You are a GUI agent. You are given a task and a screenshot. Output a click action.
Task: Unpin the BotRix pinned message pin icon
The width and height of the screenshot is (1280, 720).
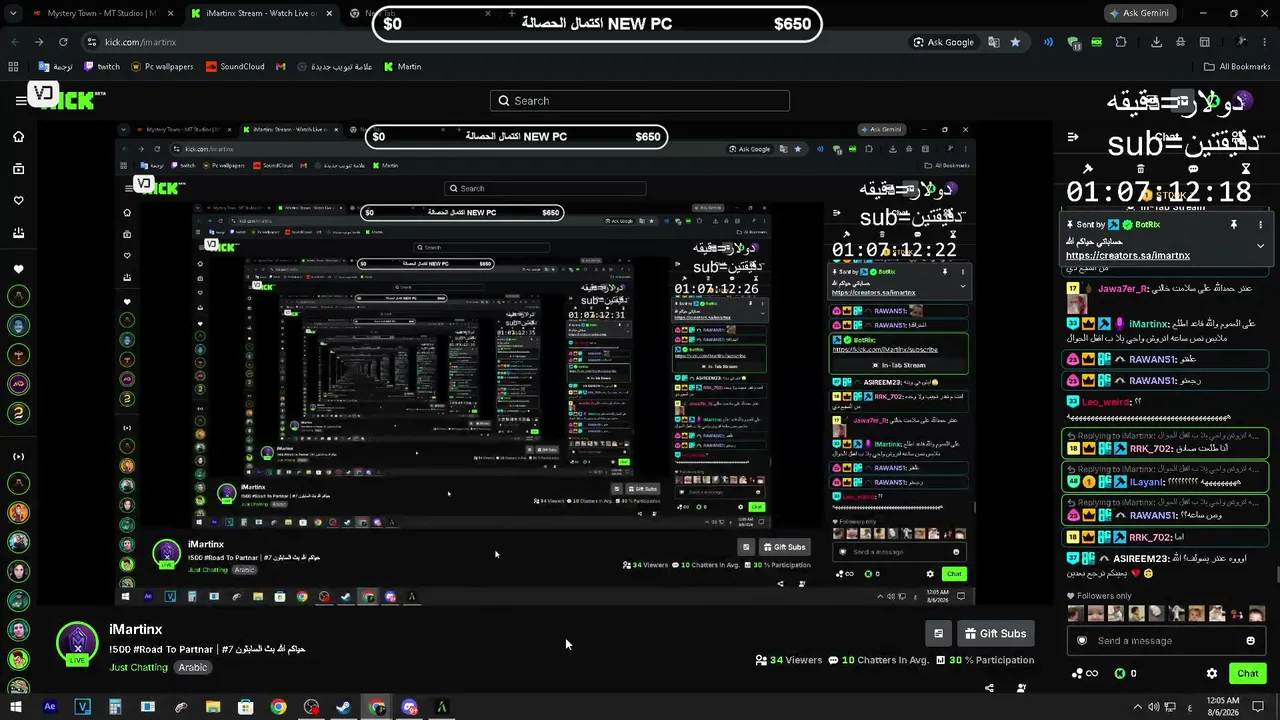coord(1234,225)
